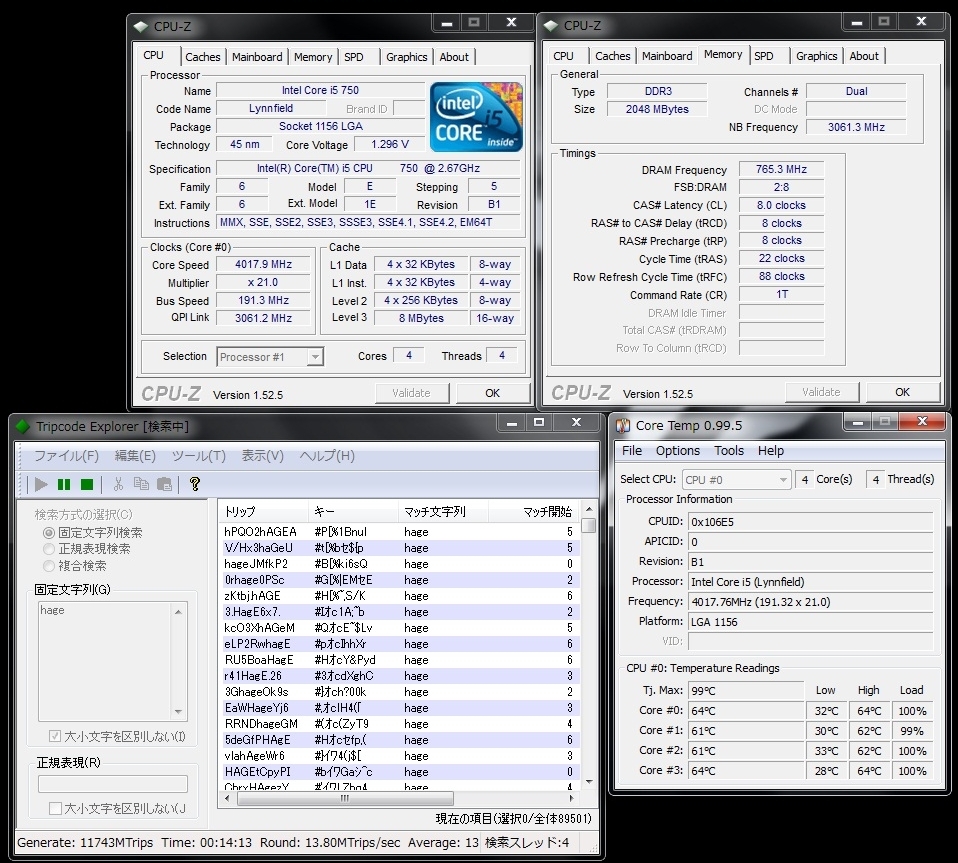Open the ツール(T) menu
958x863 pixels.
point(199,456)
